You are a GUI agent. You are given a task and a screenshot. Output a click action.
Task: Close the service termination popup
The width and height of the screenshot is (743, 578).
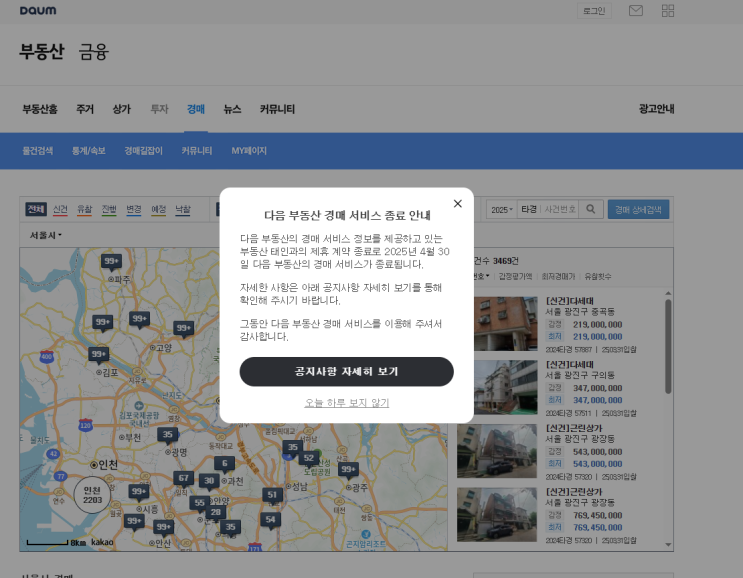(x=457, y=204)
